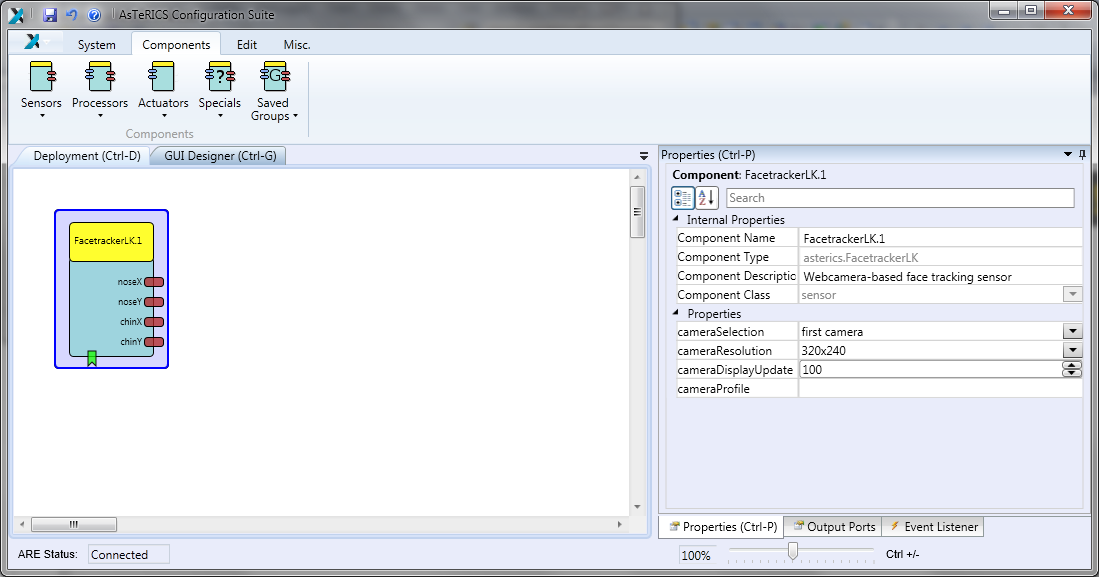1099x577 pixels.
Task: Switch to the Output Ports tab
Action: 834,527
